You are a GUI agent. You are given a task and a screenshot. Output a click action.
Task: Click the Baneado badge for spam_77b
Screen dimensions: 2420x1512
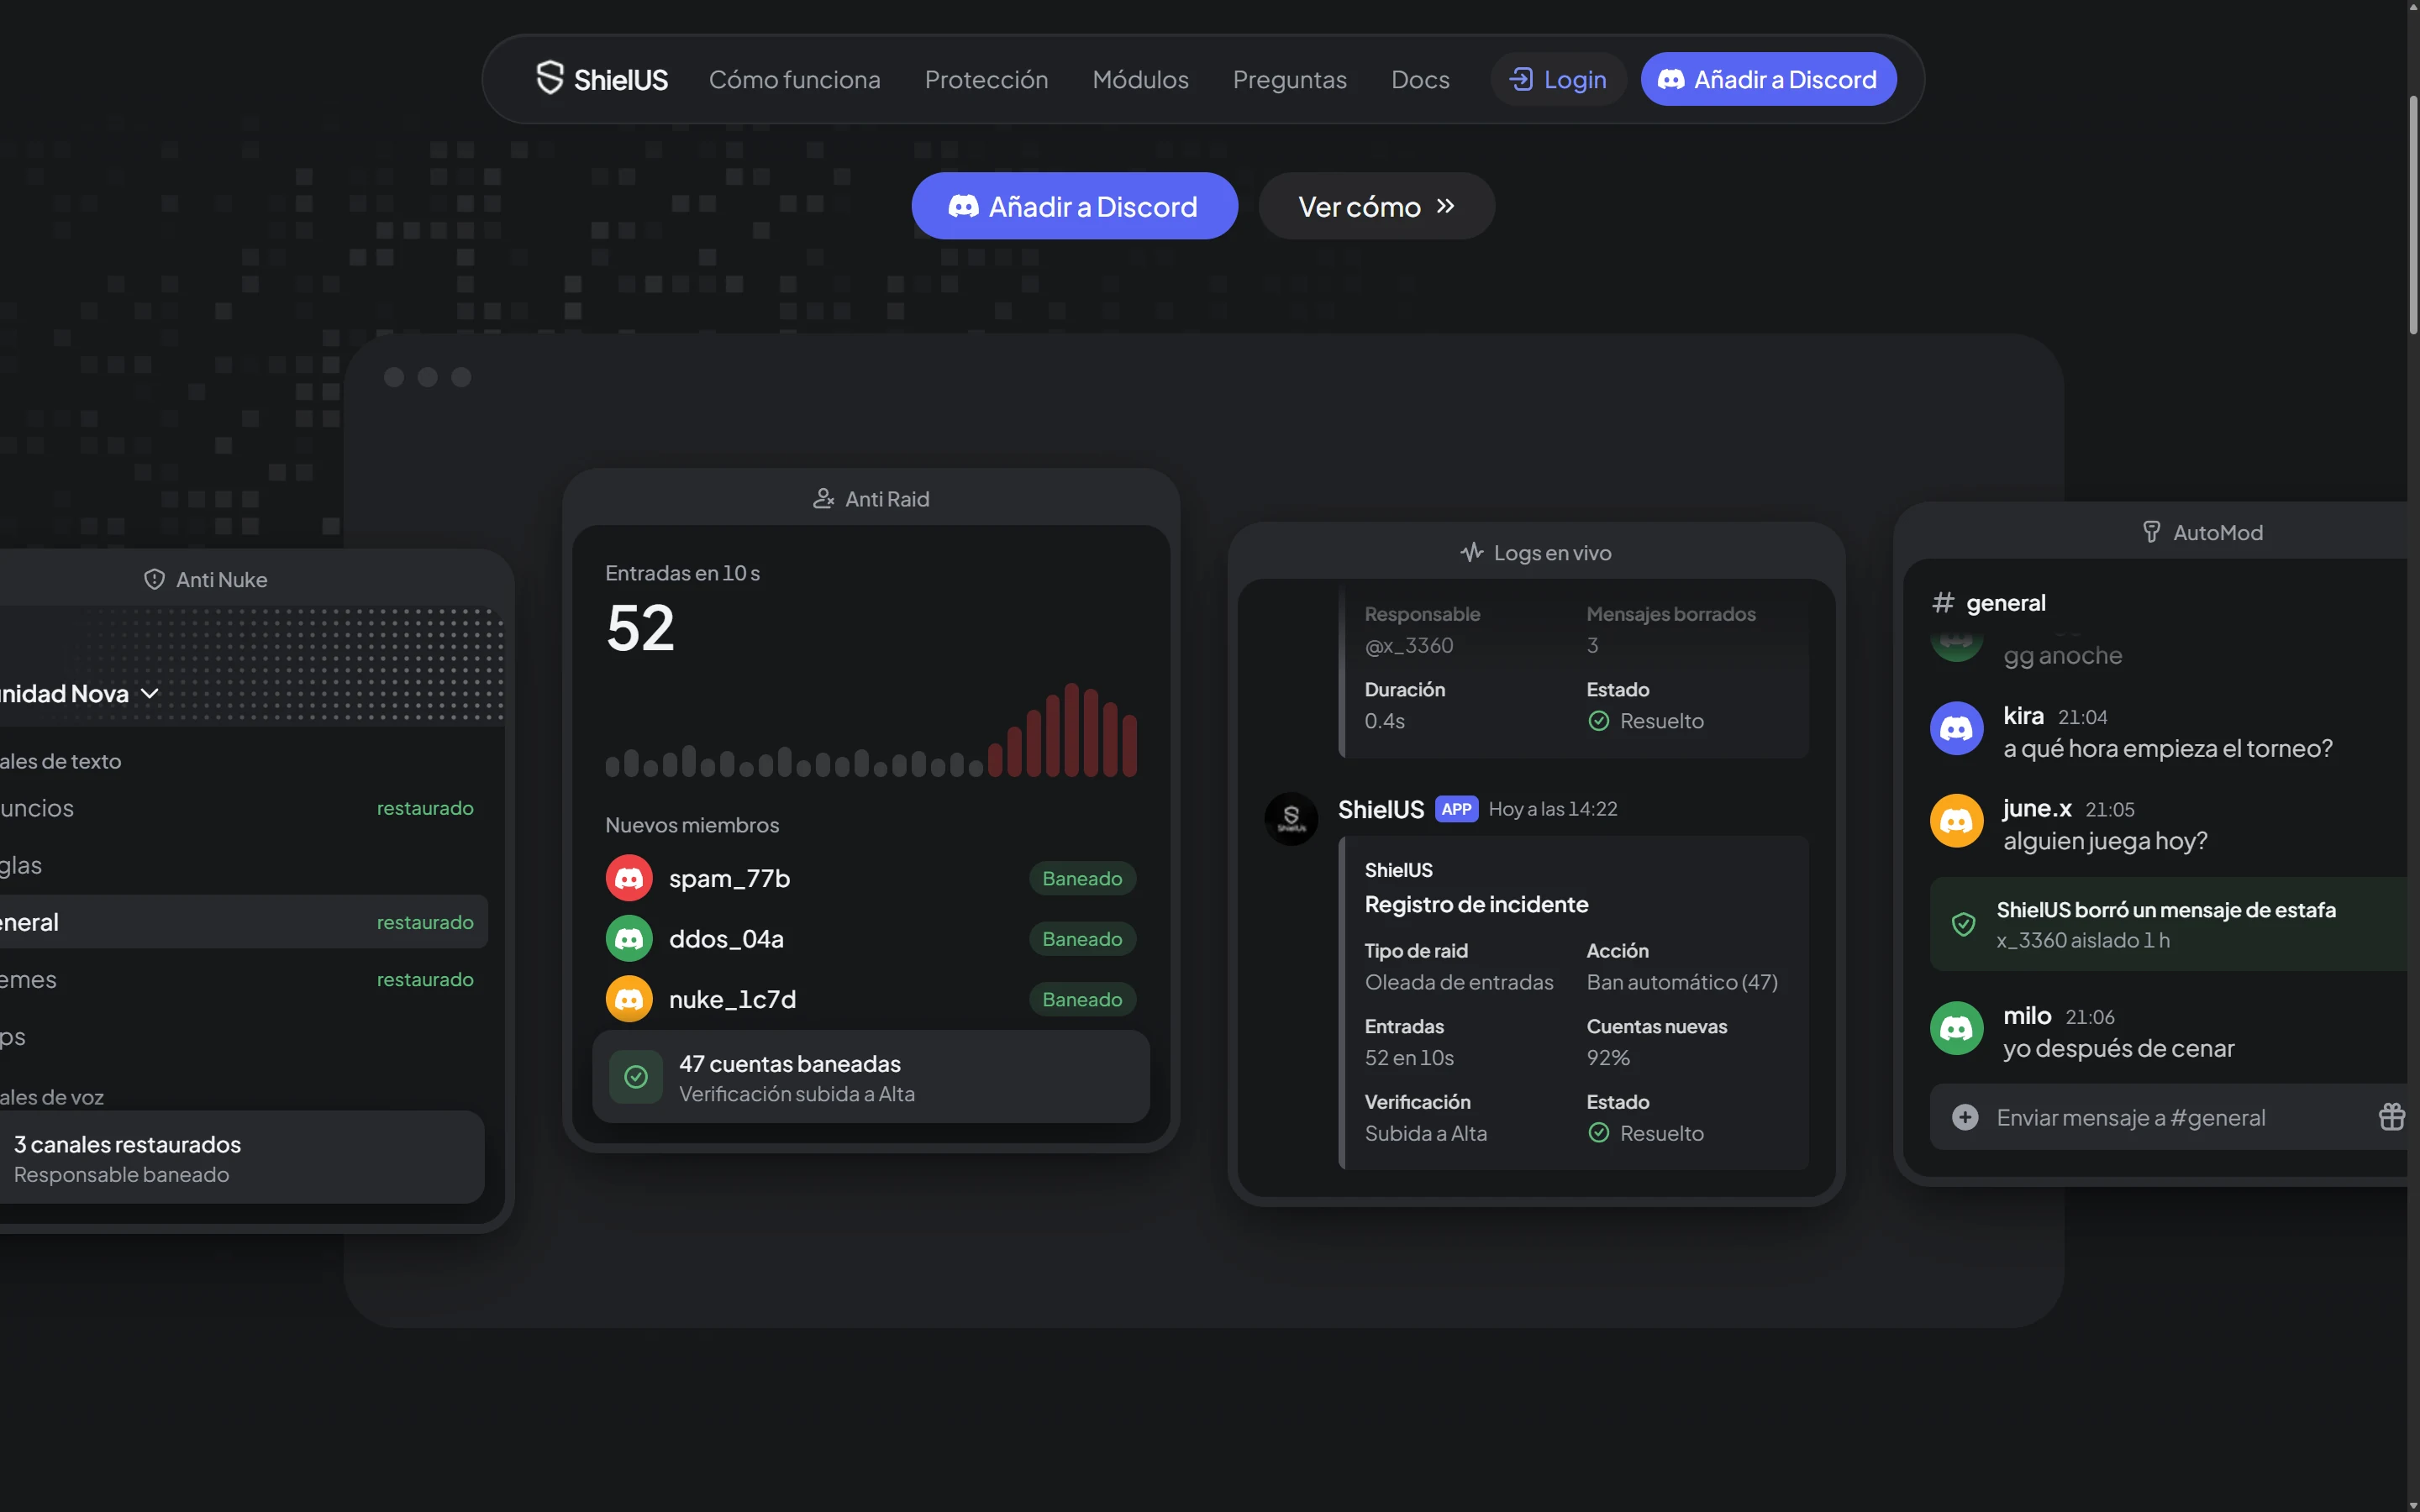click(x=1082, y=878)
